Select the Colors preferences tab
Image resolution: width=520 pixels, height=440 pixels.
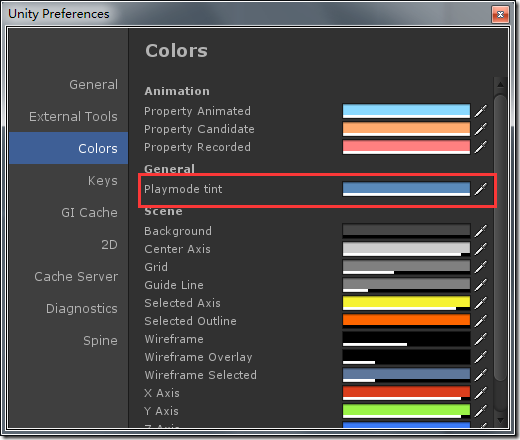(x=68, y=148)
